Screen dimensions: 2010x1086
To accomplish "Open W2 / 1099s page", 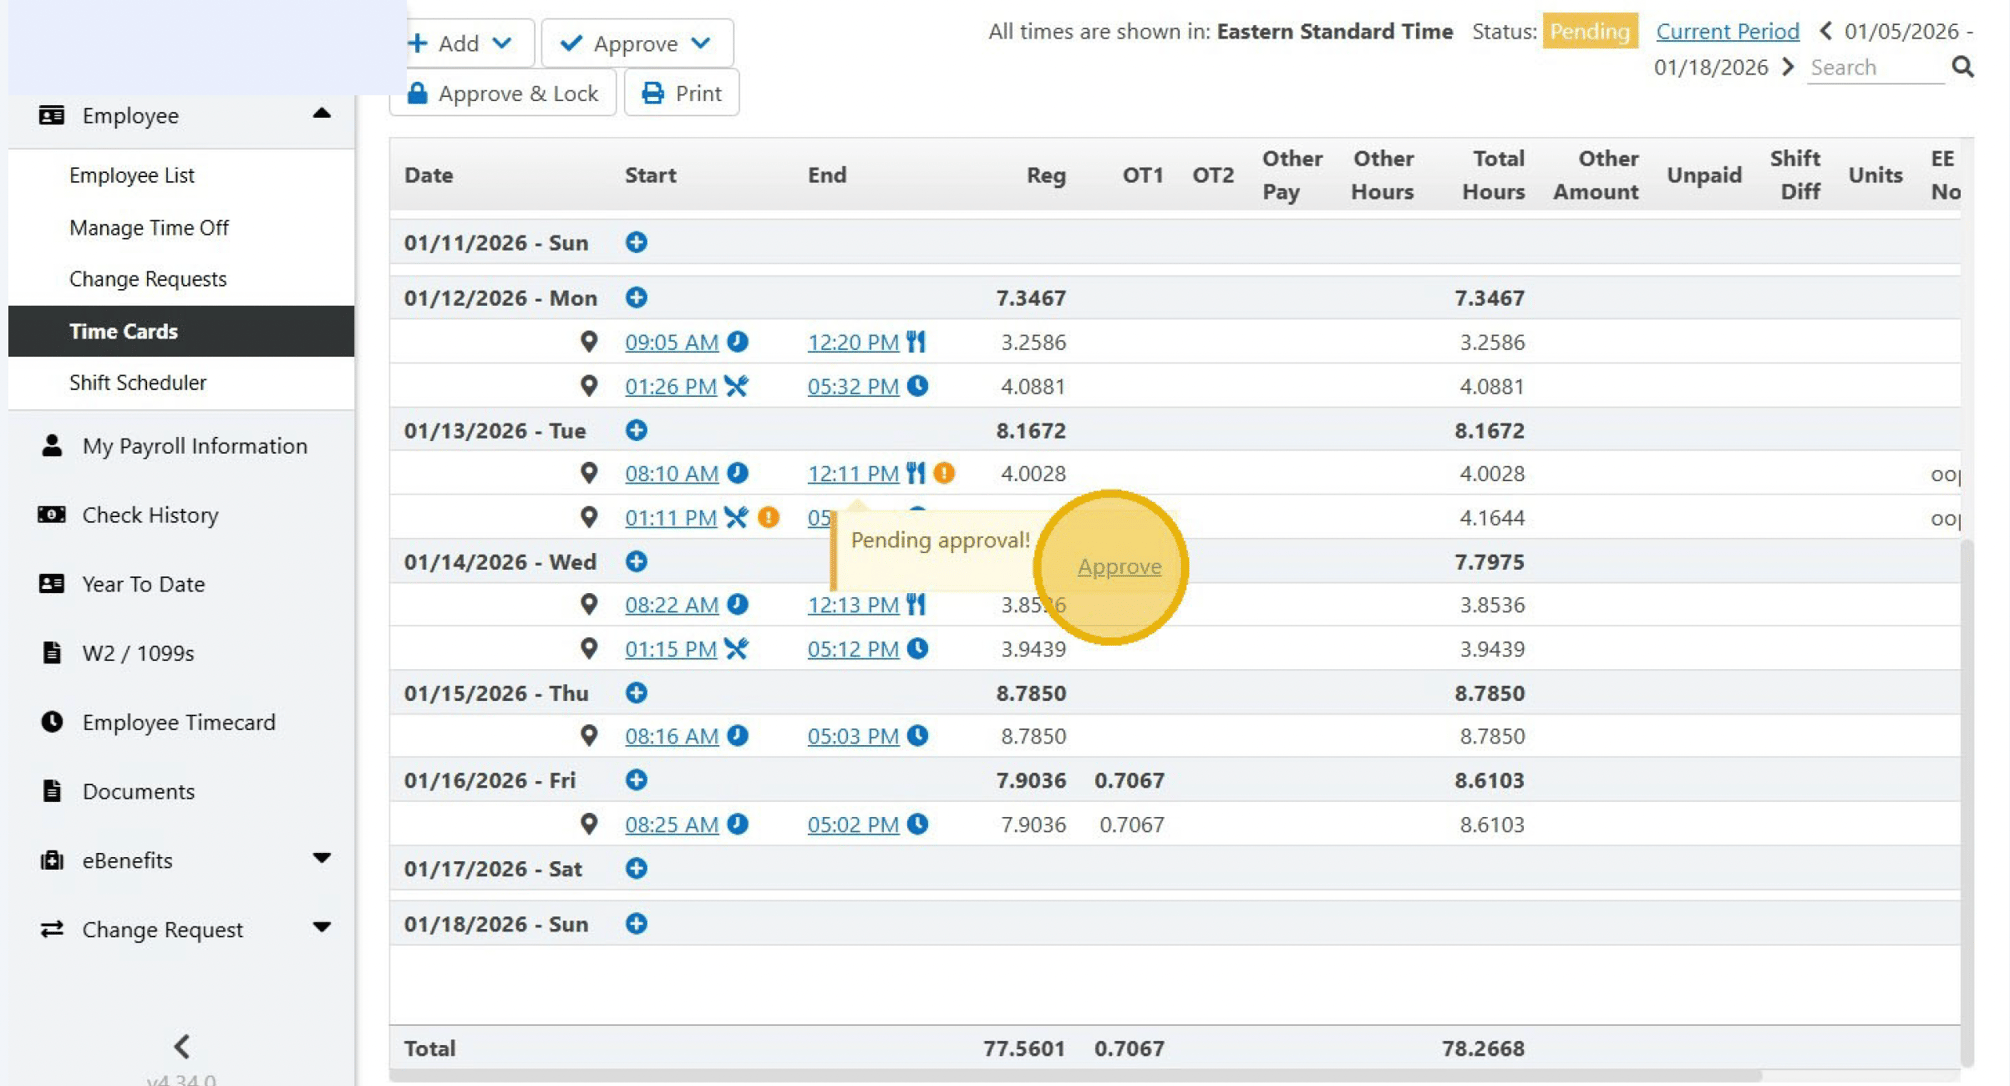I will [138, 653].
